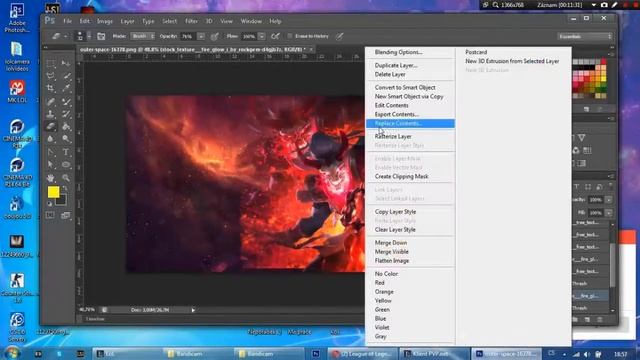Open the Opacity slider dropdown arrow
The width and height of the screenshot is (640, 360).
click(x=201, y=36)
